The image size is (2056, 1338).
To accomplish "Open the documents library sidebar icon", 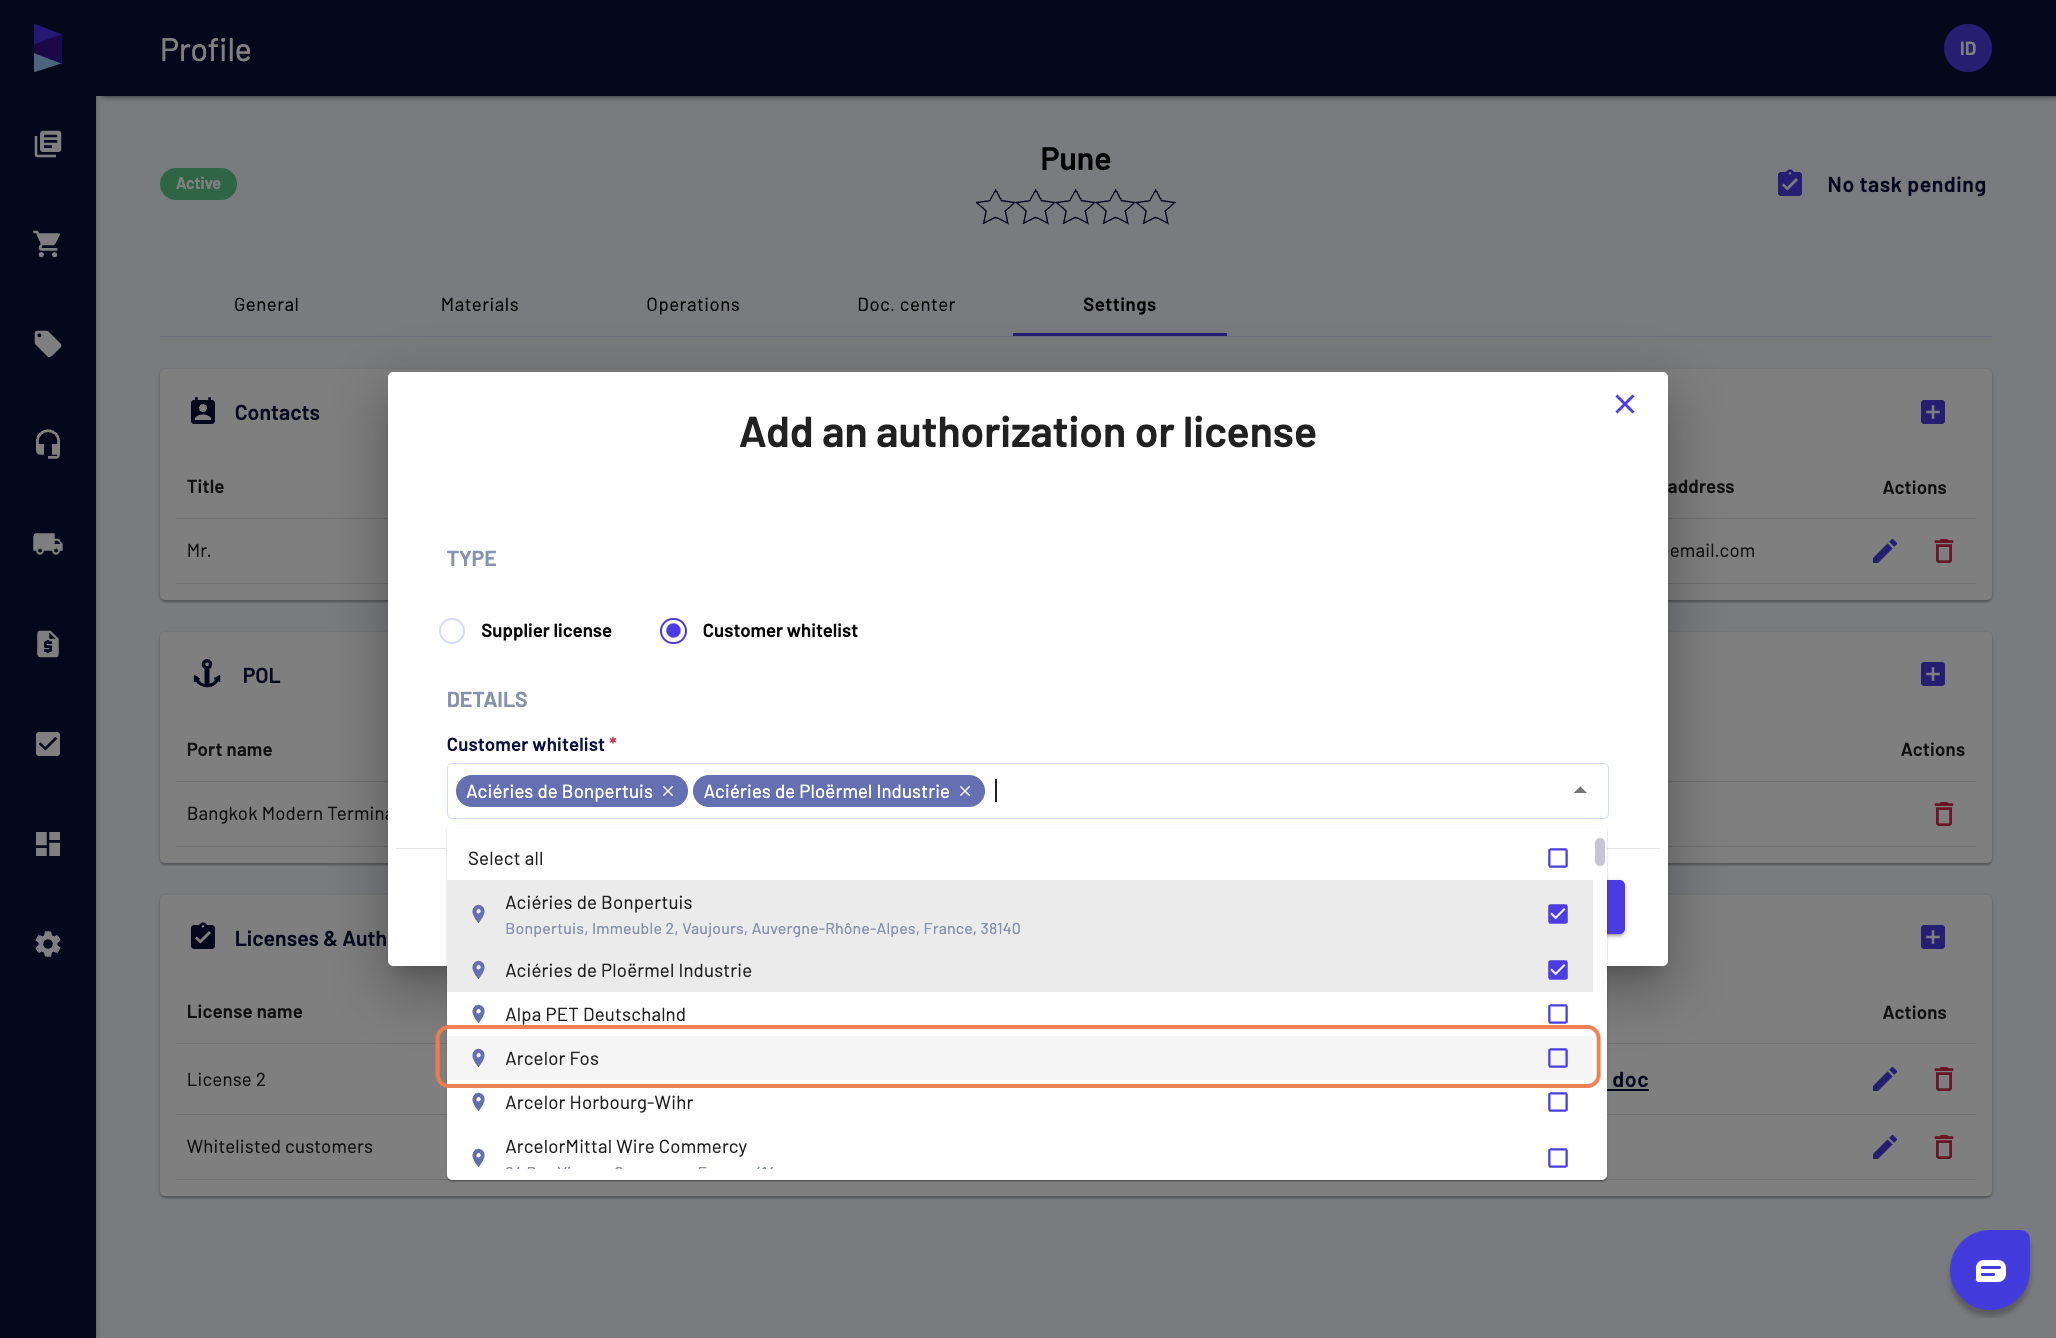I will (48, 144).
